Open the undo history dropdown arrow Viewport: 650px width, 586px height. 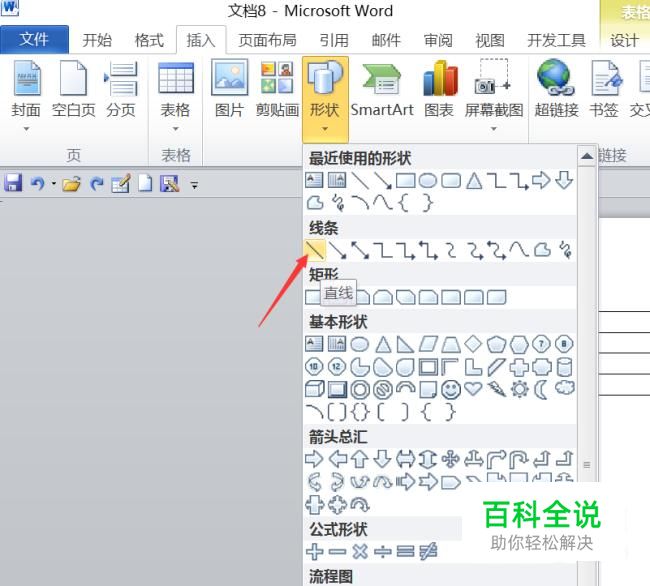pyautogui.click(x=54, y=183)
